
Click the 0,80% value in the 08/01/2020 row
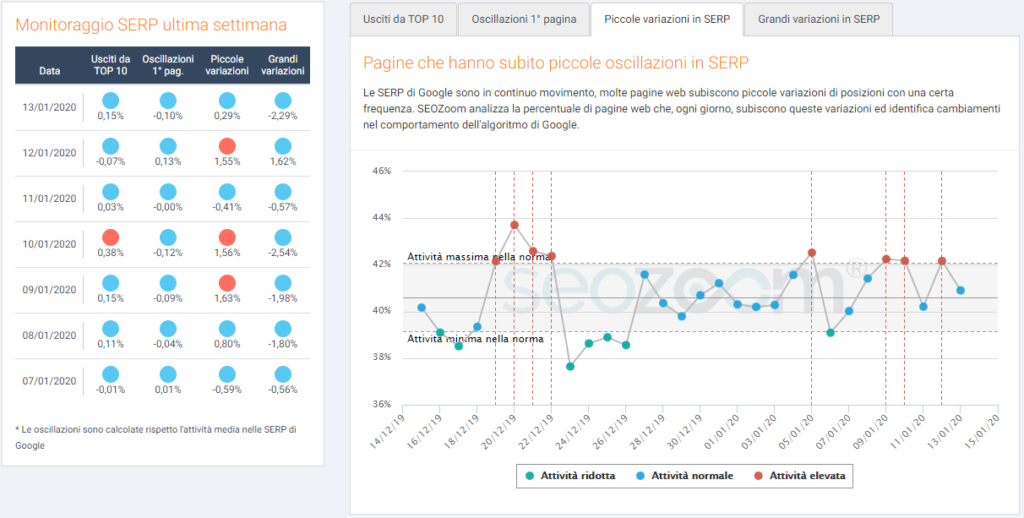[x=227, y=344]
